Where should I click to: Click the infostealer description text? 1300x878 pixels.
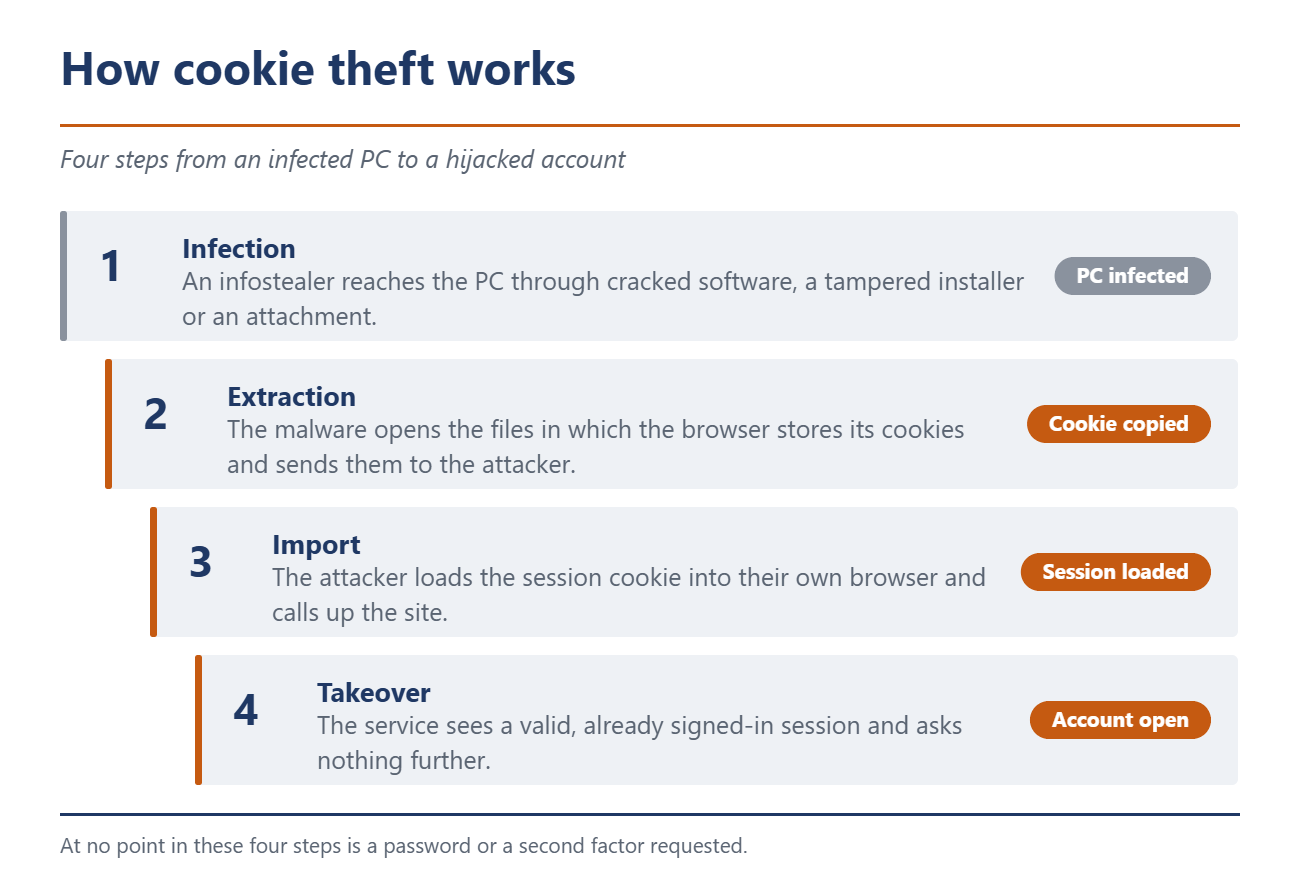click(x=603, y=298)
